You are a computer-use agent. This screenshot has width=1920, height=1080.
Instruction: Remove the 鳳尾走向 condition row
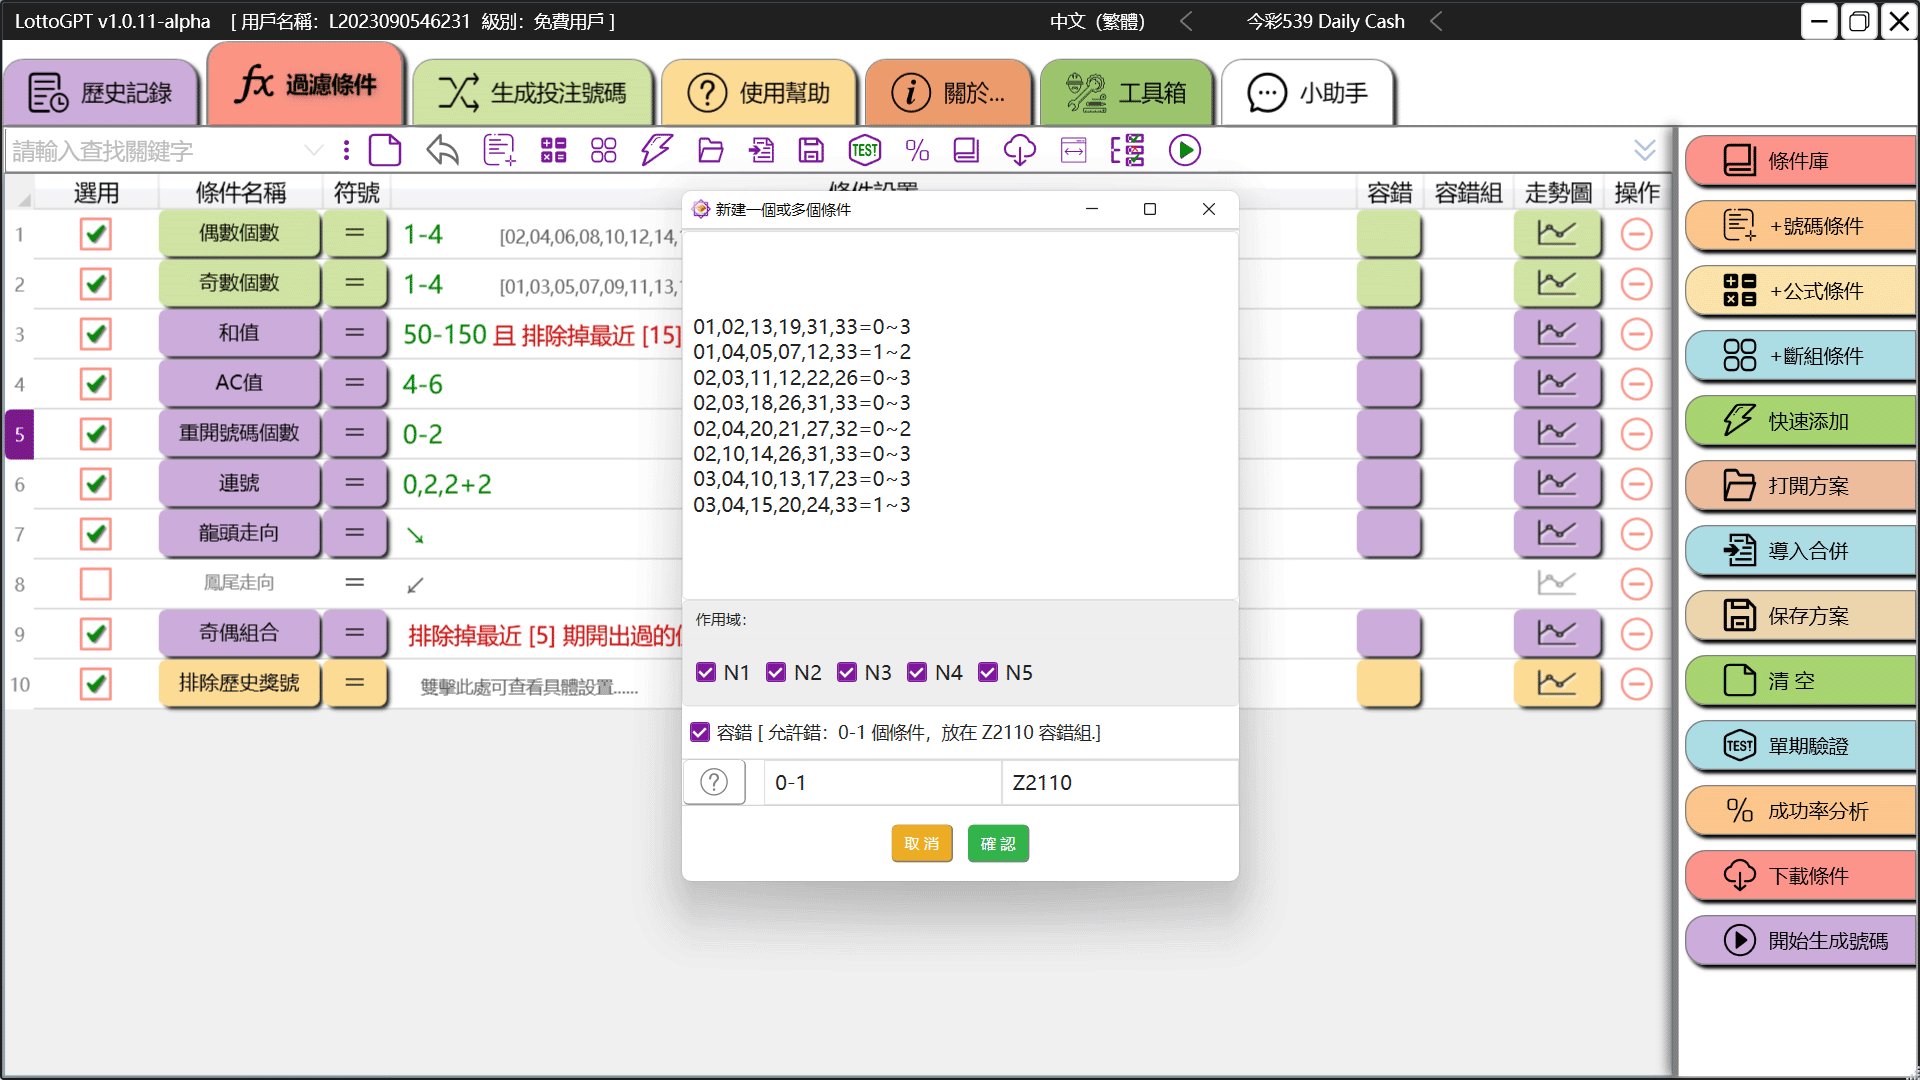tap(1636, 584)
